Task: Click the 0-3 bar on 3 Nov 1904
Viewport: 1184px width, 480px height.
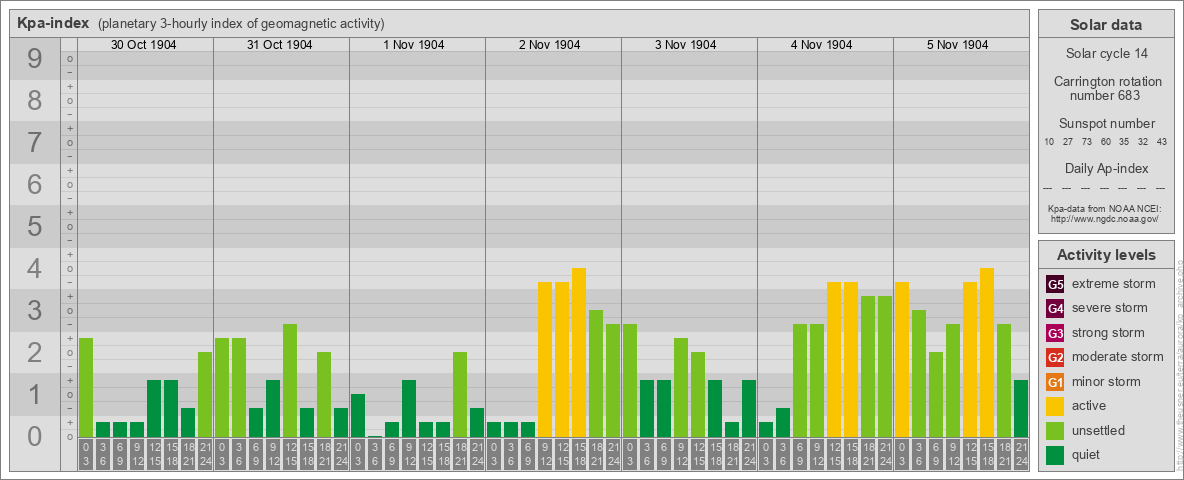Action: click(x=629, y=380)
